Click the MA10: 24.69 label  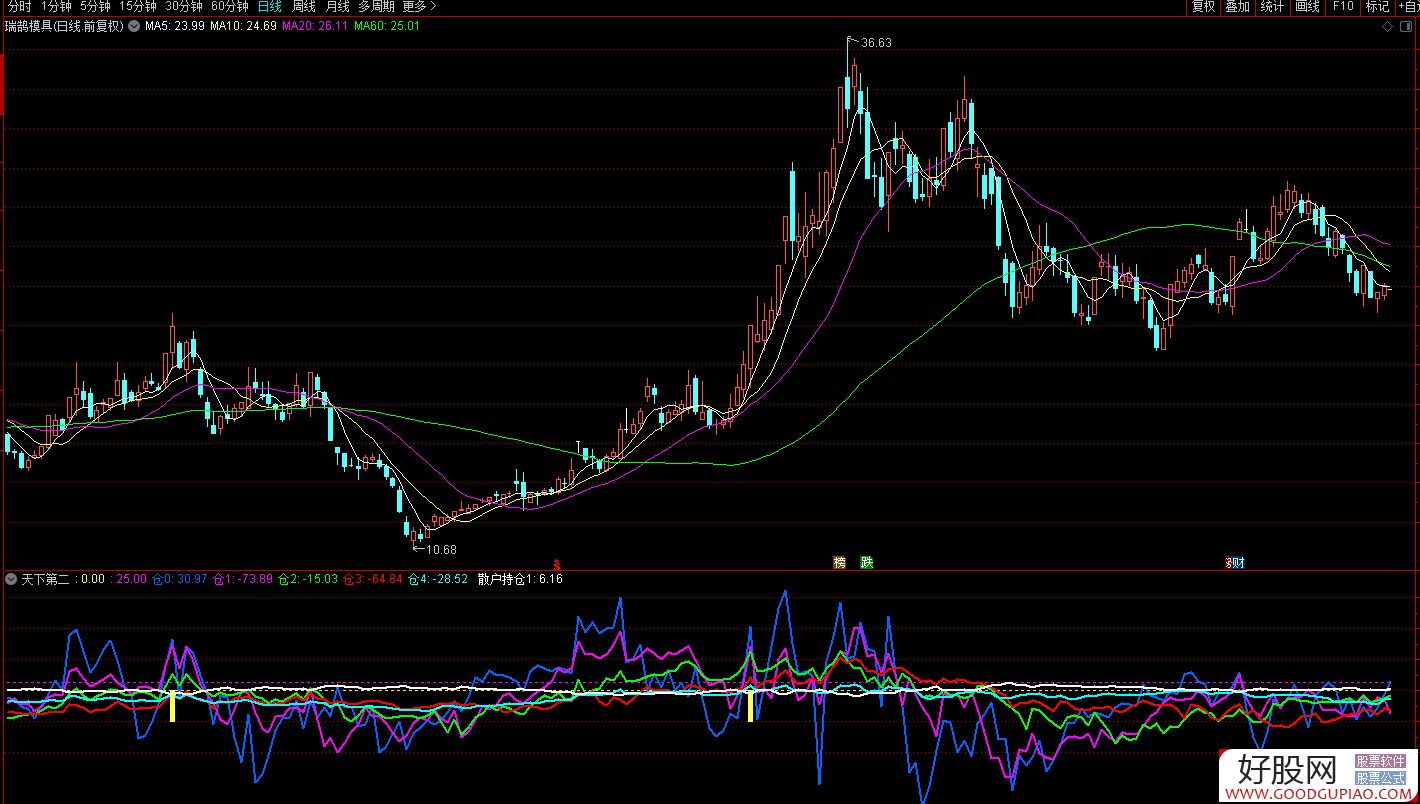point(243,26)
